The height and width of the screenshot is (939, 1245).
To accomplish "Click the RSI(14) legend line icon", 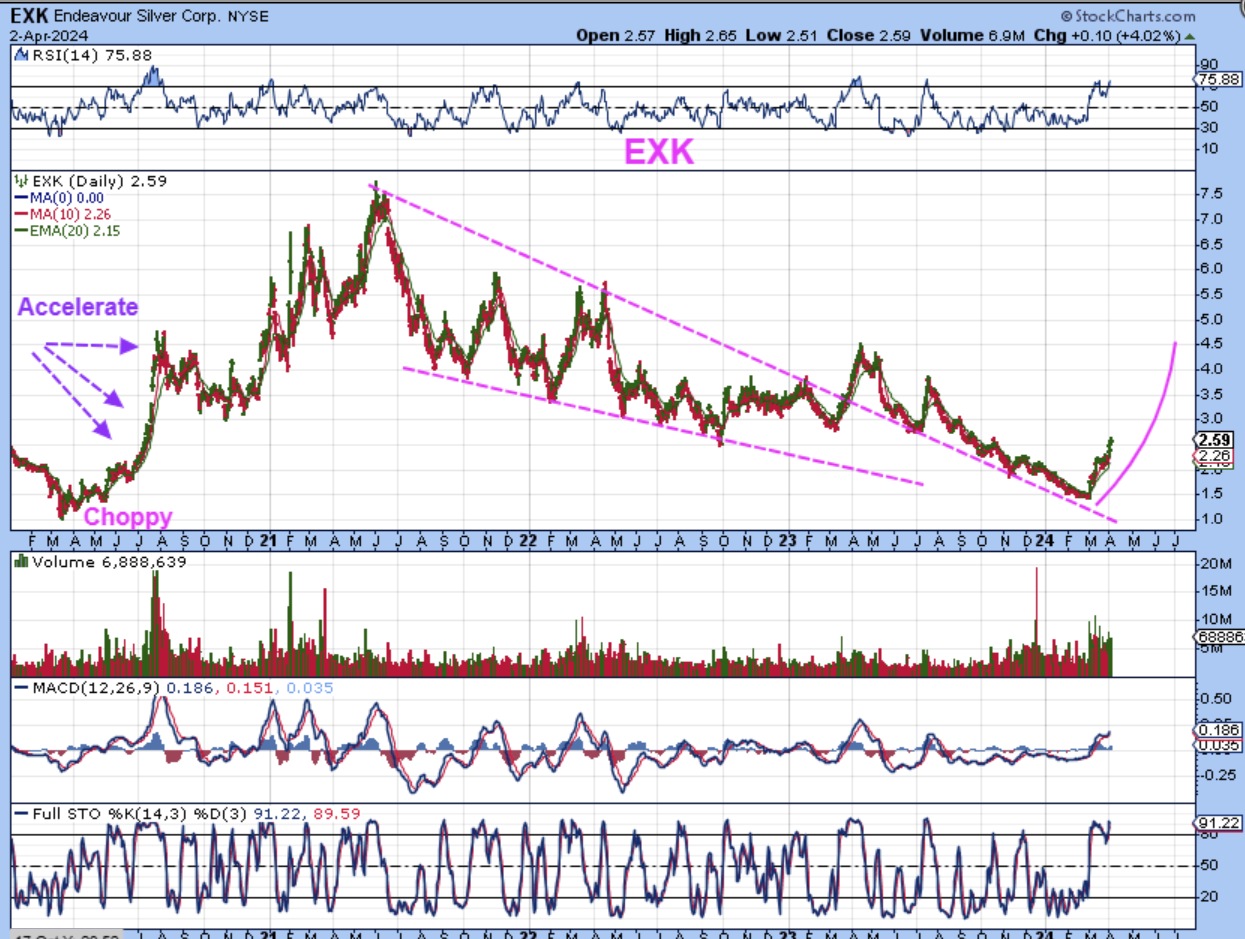I will (x=20, y=56).
